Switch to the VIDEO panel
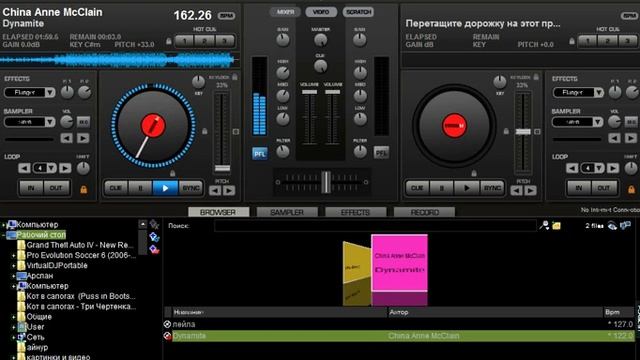Image resolution: width=640 pixels, height=360 pixels. (321, 12)
